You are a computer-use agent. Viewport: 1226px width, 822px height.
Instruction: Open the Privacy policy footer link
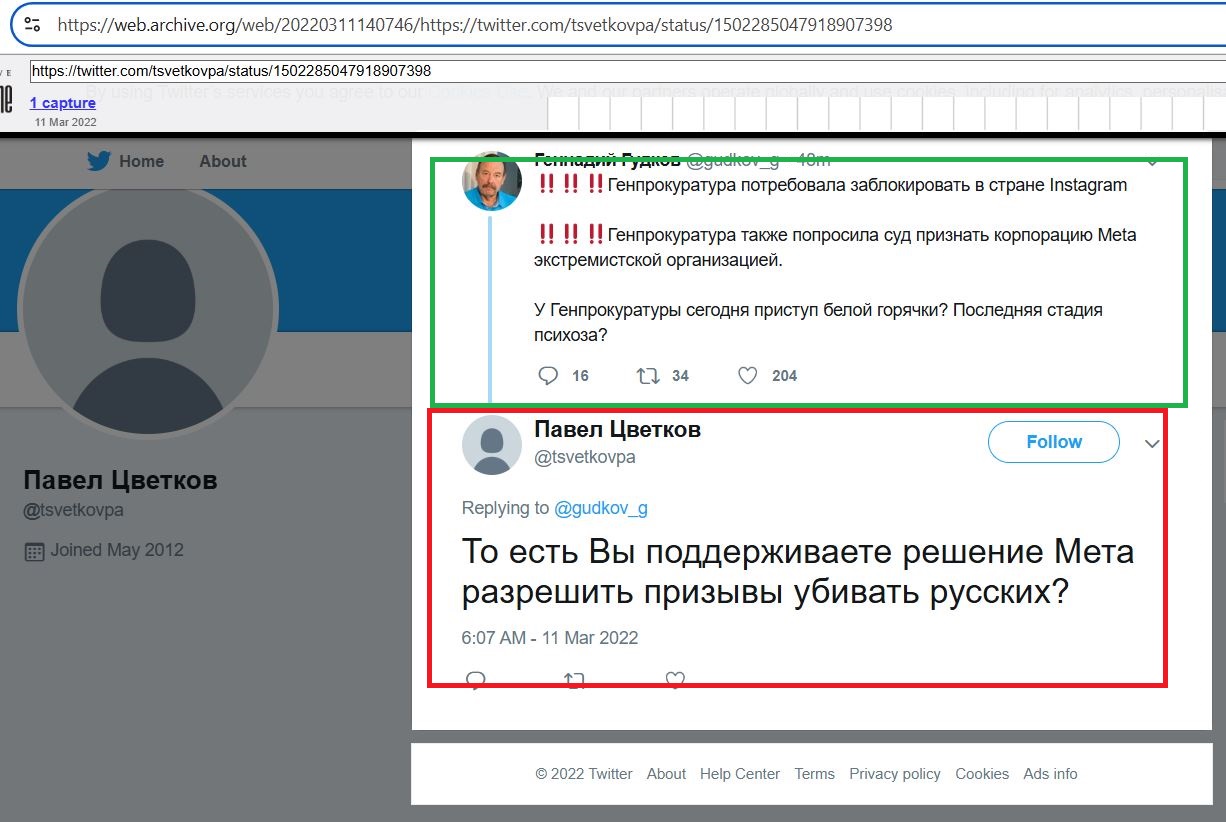pos(895,774)
